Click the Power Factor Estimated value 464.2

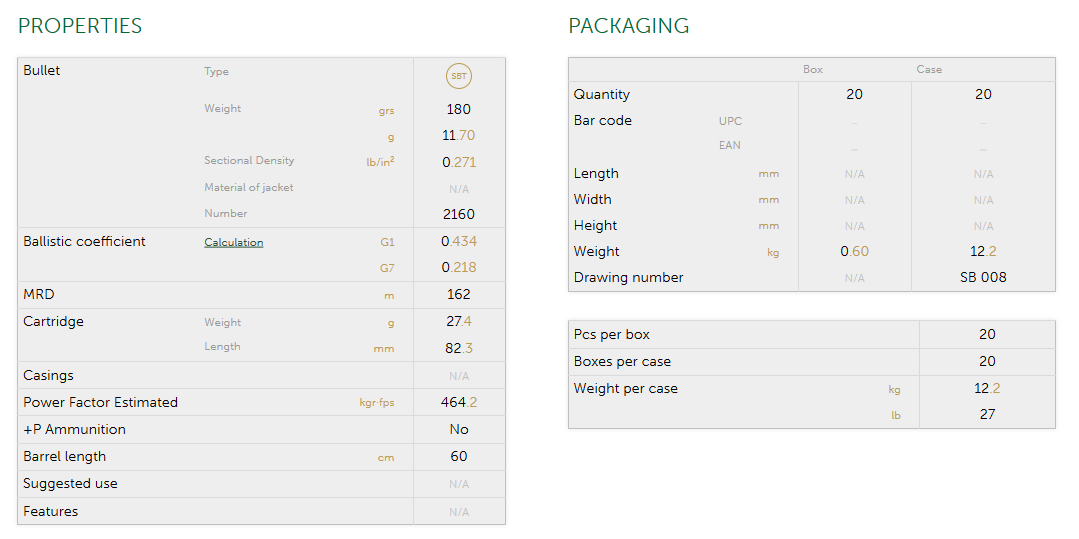(x=459, y=402)
